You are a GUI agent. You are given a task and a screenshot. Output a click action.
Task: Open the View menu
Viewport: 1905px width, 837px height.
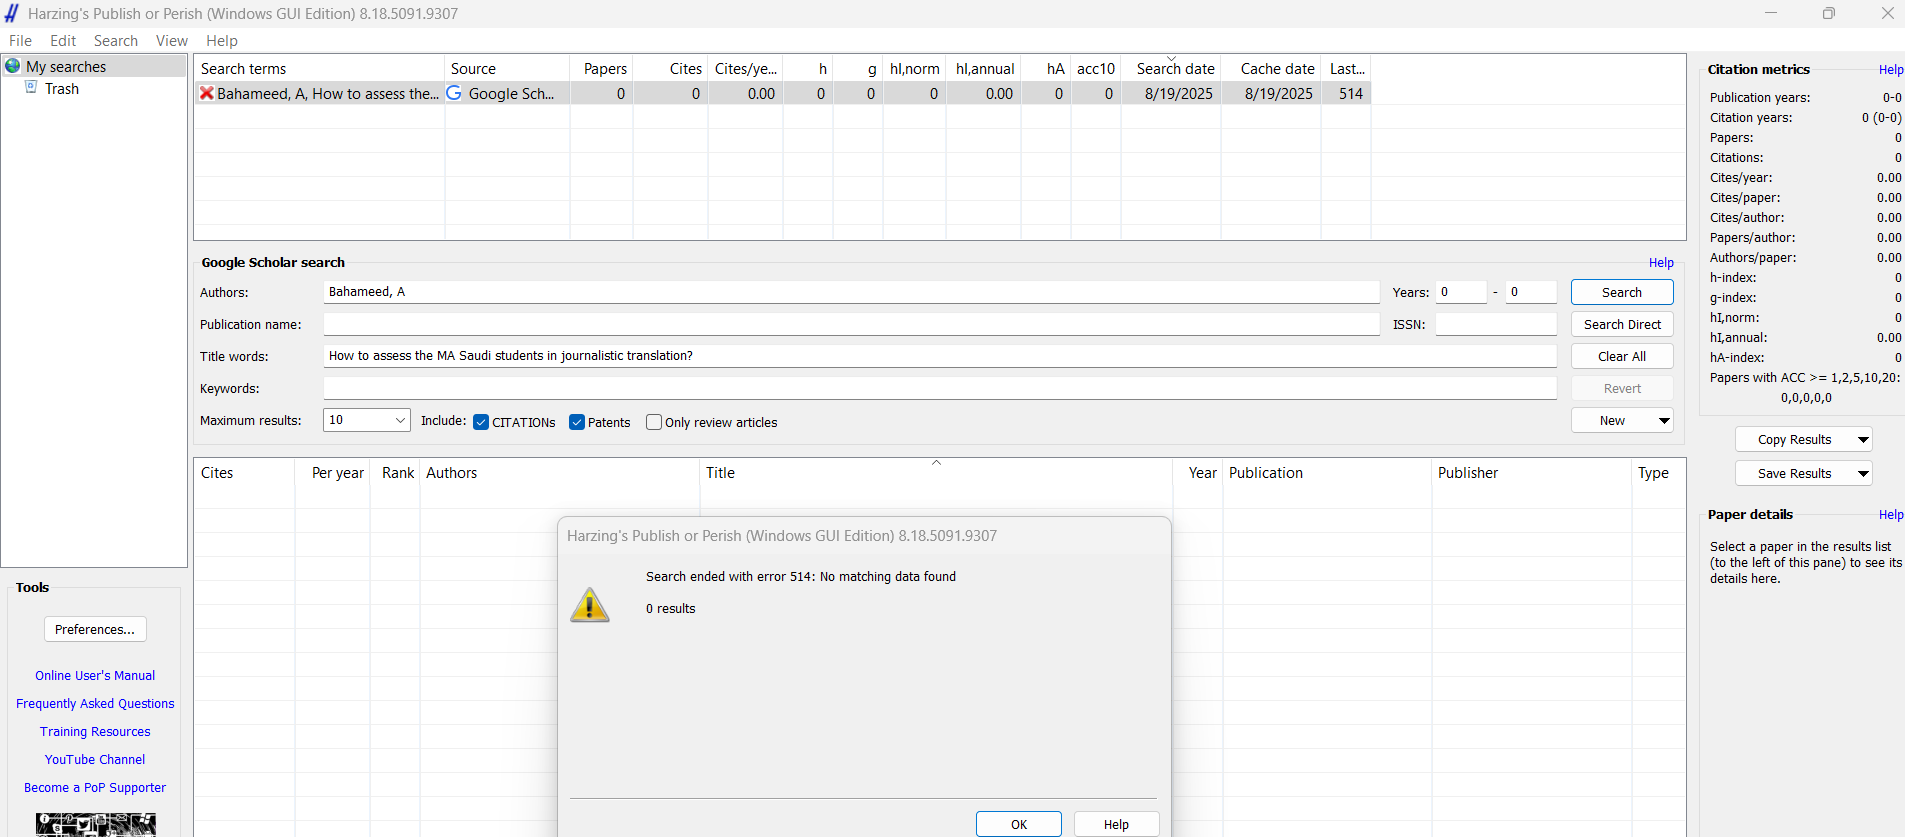172,41
